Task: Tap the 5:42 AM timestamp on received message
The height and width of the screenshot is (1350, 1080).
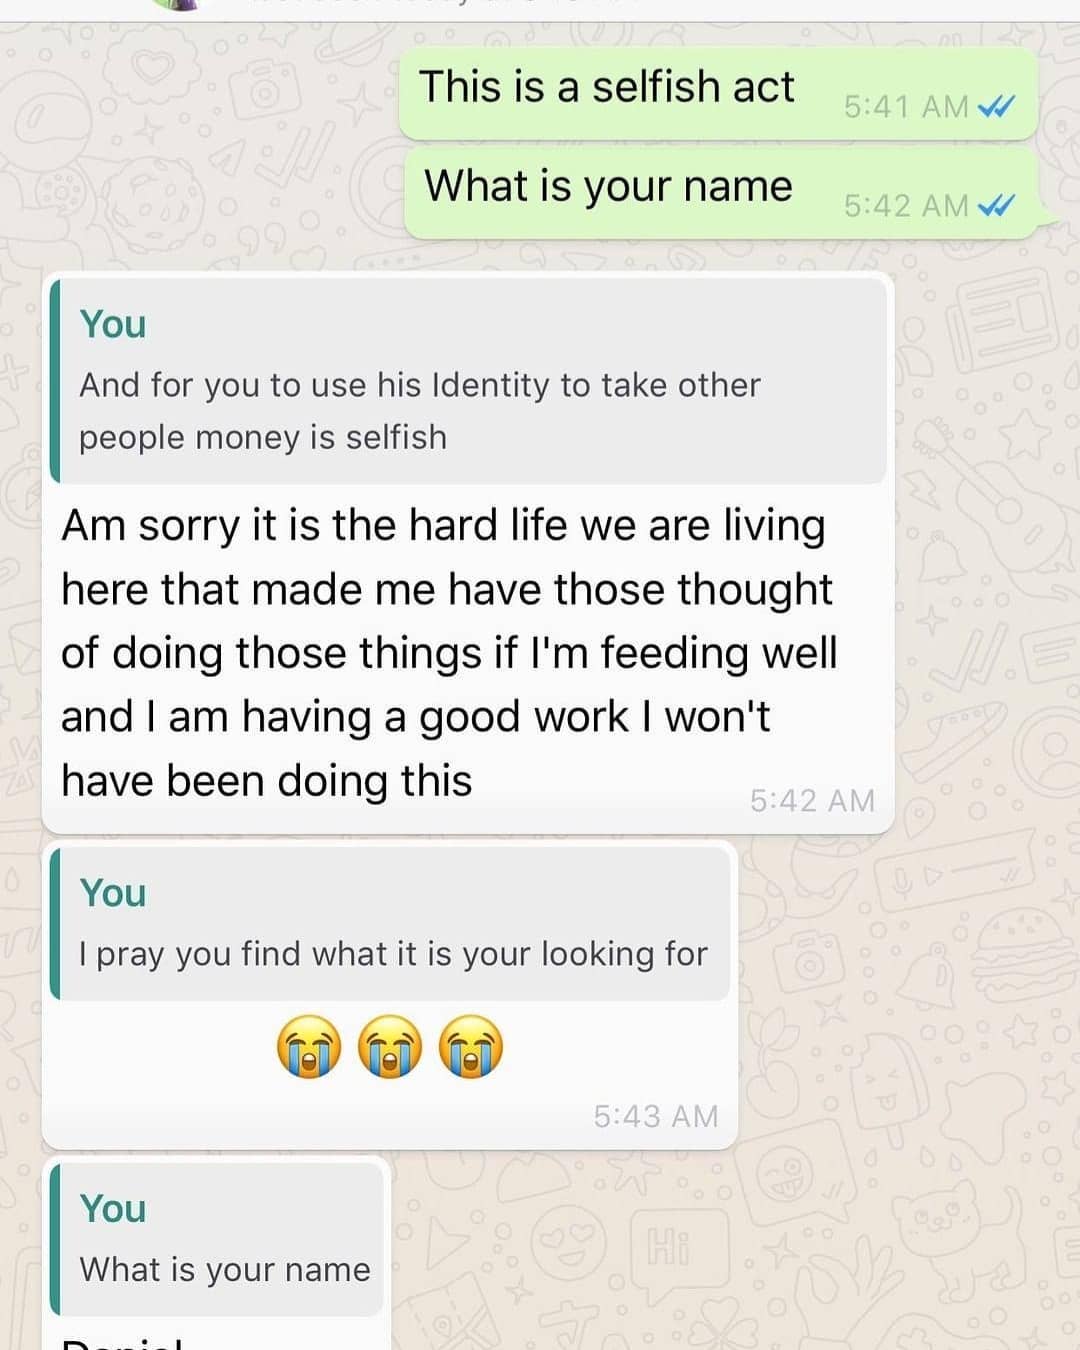Action: 812,800
